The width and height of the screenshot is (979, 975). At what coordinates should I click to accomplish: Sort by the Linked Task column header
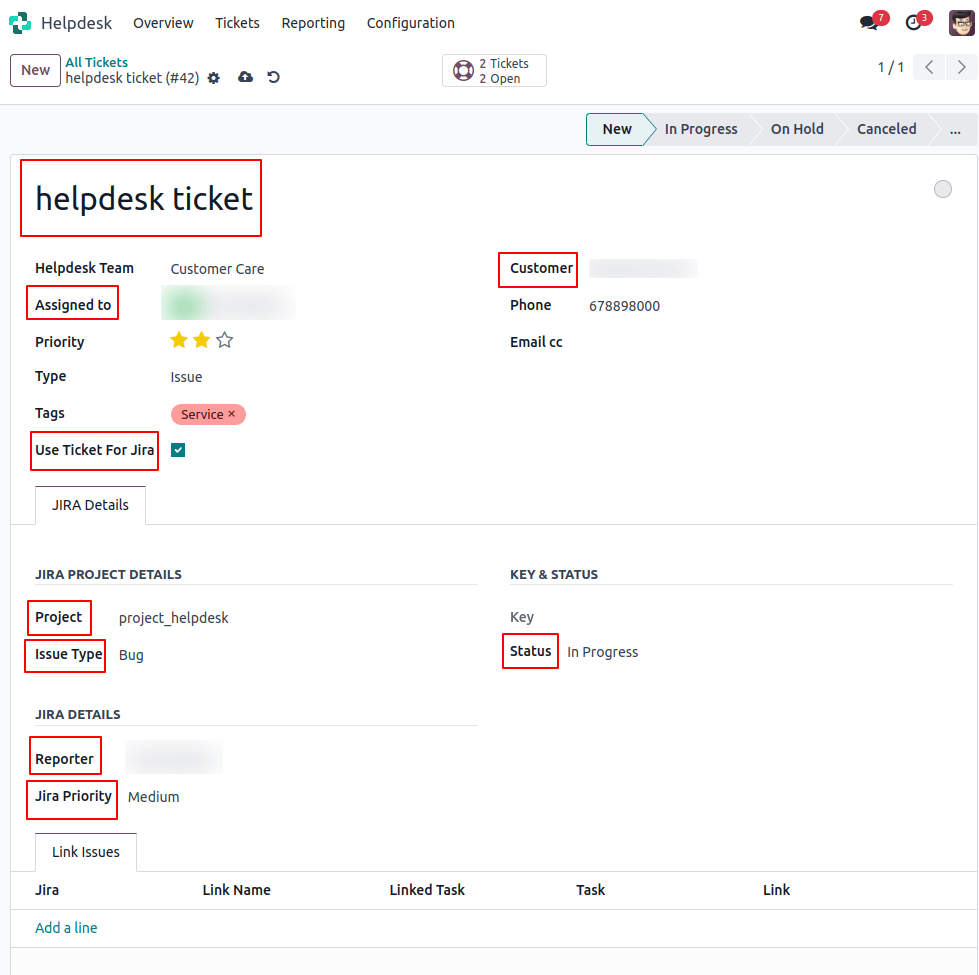click(427, 890)
